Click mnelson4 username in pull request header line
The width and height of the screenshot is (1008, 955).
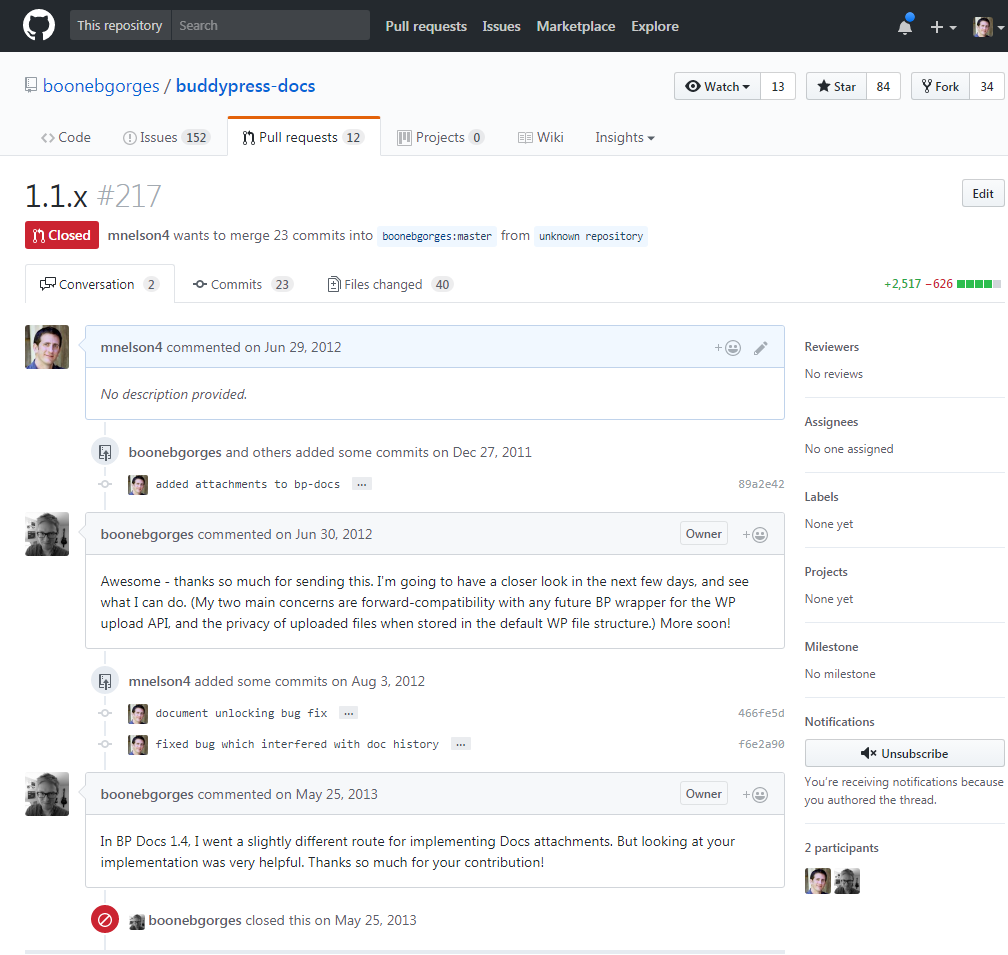[x=138, y=235]
